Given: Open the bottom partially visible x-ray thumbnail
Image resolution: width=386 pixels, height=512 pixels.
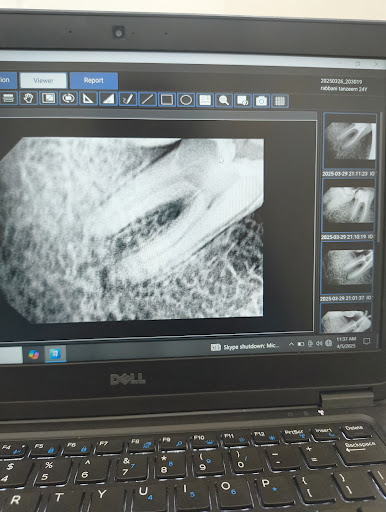Looking at the screenshot, I should click(346, 318).
